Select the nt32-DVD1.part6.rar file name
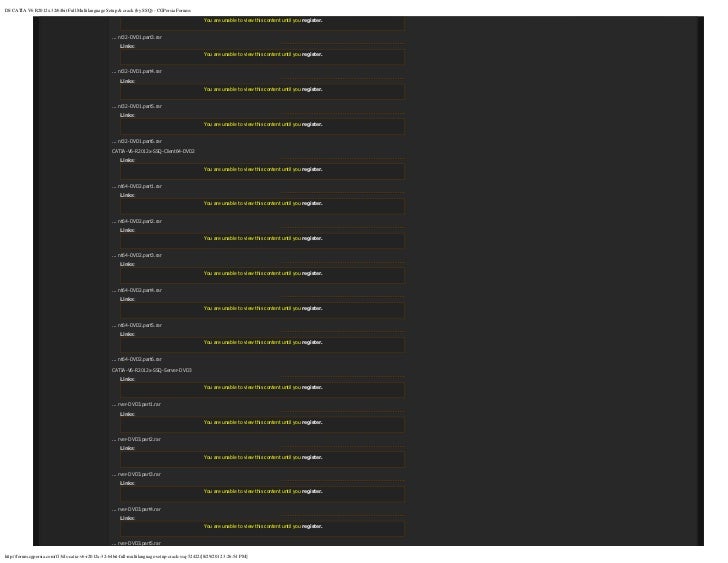The width and height of the screenshot is (728, 563). point(137,141)
